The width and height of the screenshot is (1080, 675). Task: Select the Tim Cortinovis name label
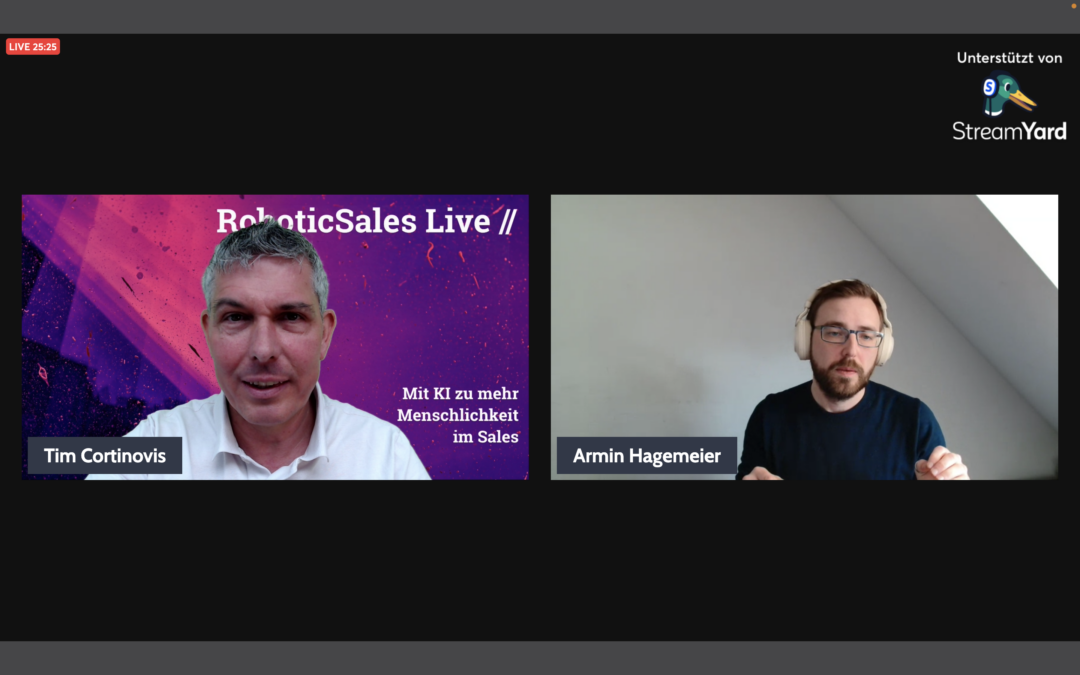(x=105, y=455)
